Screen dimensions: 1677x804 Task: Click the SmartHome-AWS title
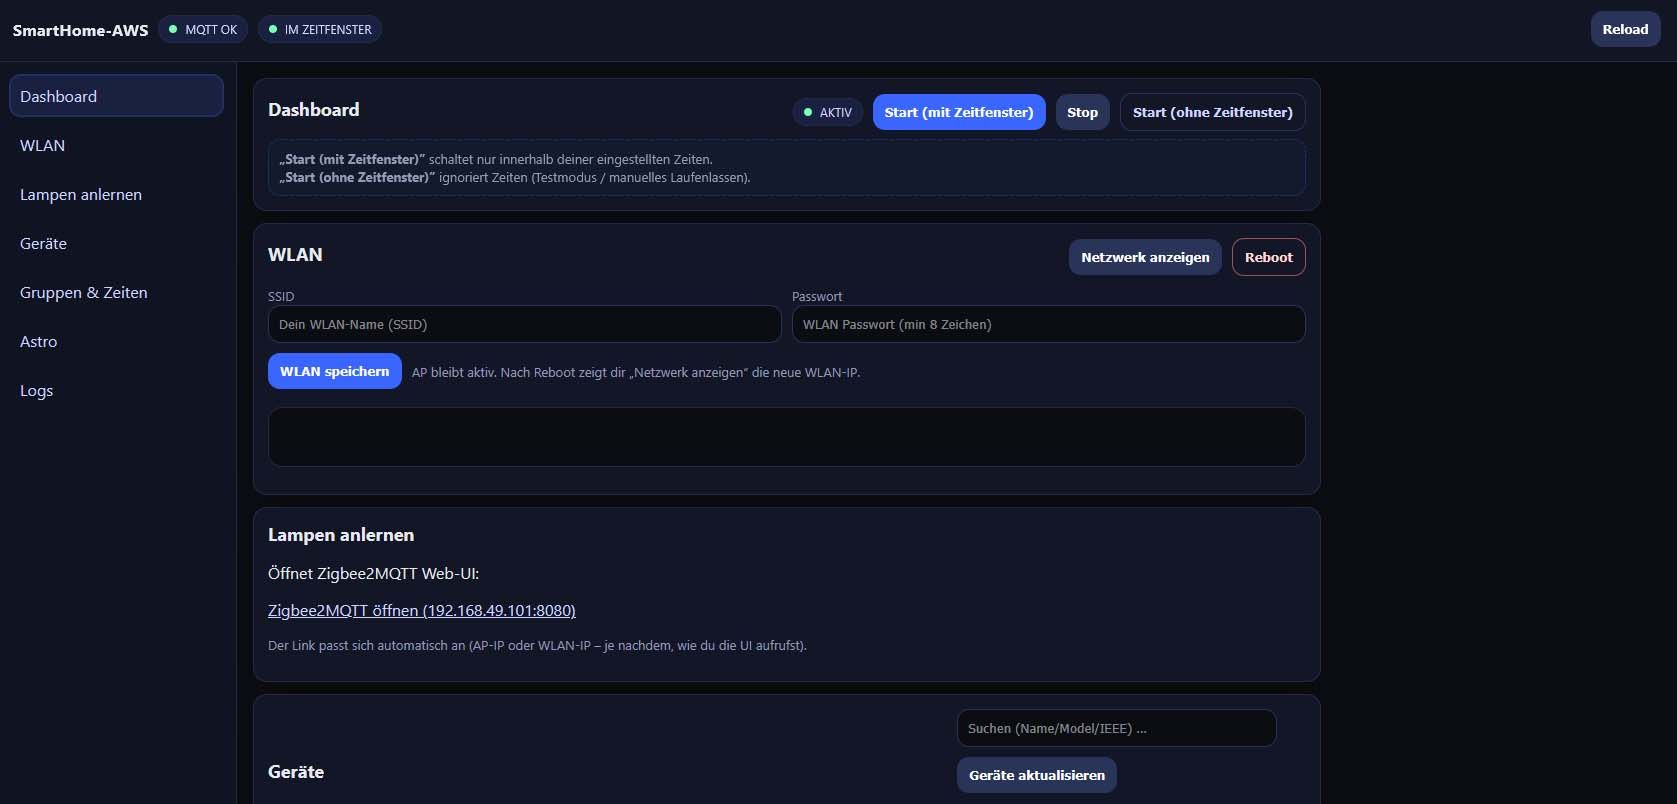pos(80,30)
